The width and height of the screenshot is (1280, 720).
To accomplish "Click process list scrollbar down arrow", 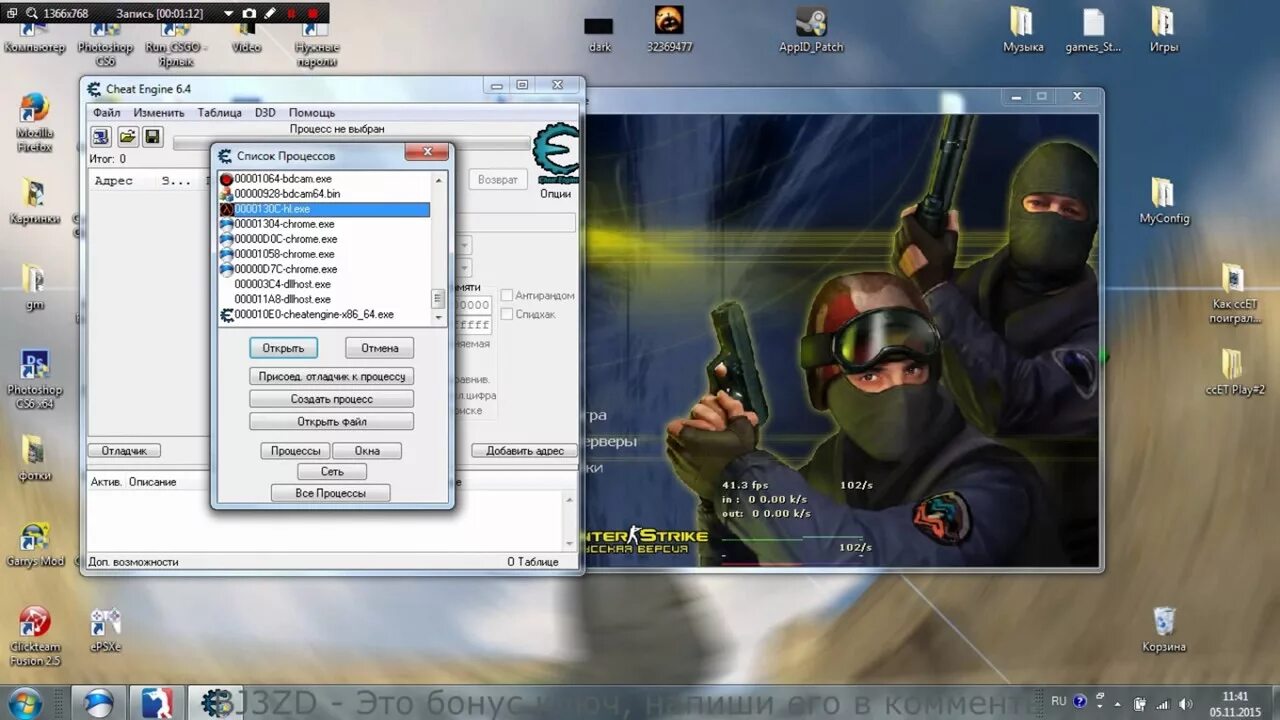I will (x=438, y=316).
